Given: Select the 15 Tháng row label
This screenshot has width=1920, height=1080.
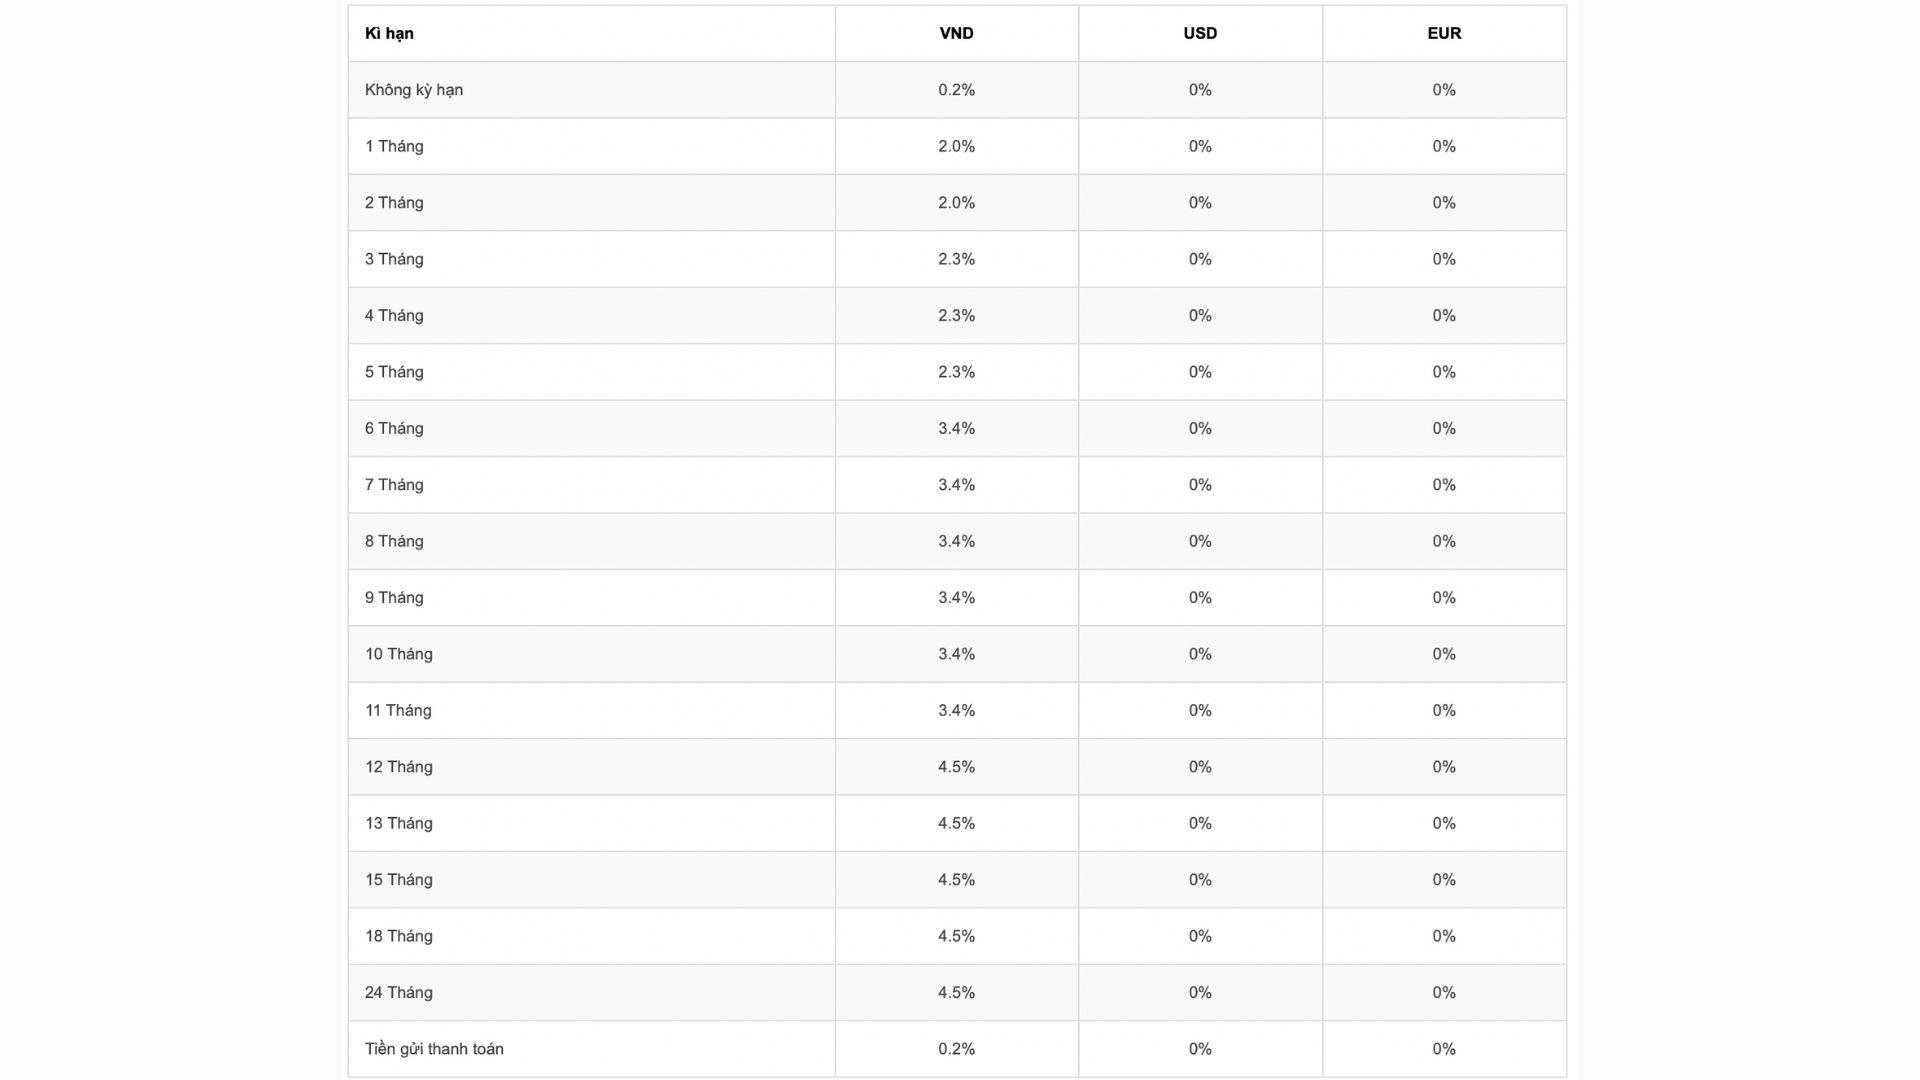Looking at the screenshot, I should coord(399,880).
